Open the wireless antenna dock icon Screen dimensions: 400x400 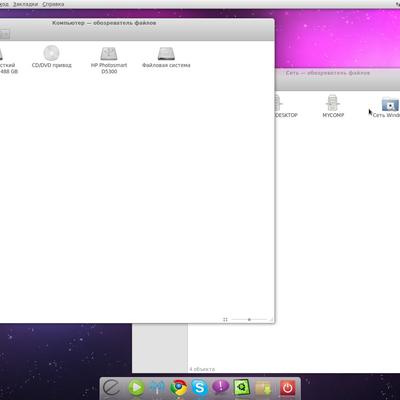pyautogui.click(x=157, y=388)
